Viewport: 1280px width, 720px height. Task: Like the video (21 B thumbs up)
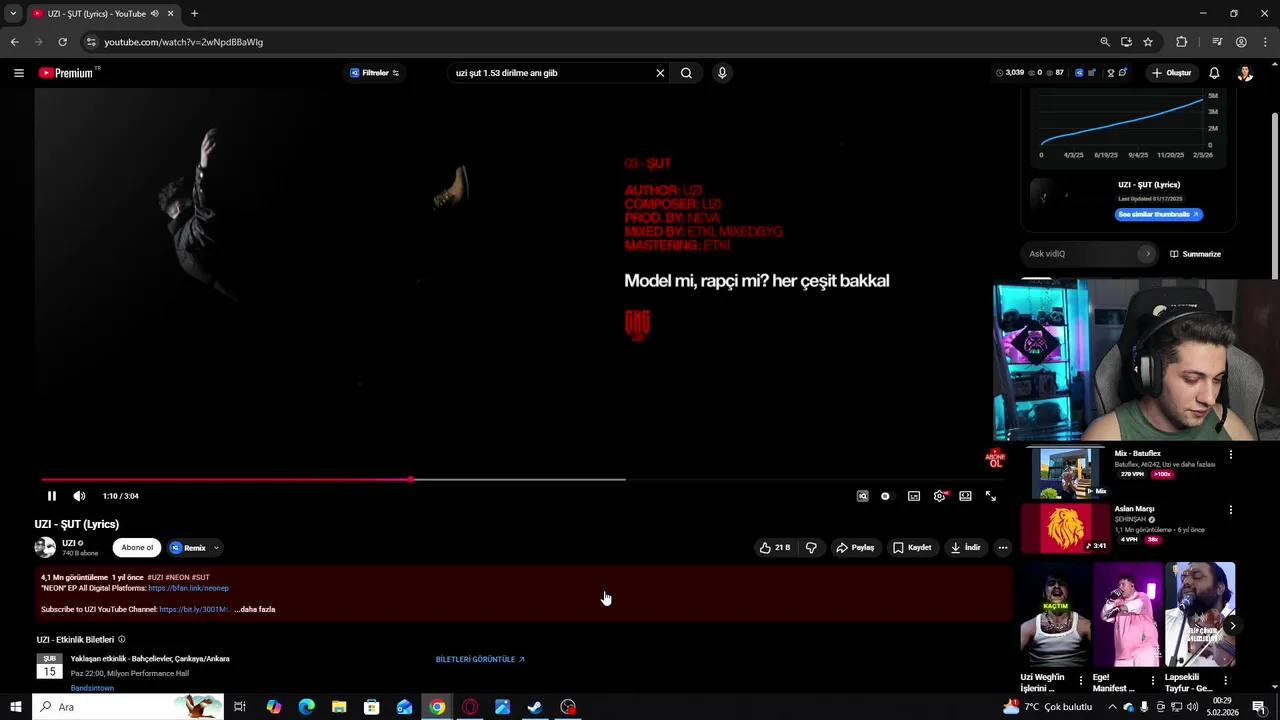[775, 548]
